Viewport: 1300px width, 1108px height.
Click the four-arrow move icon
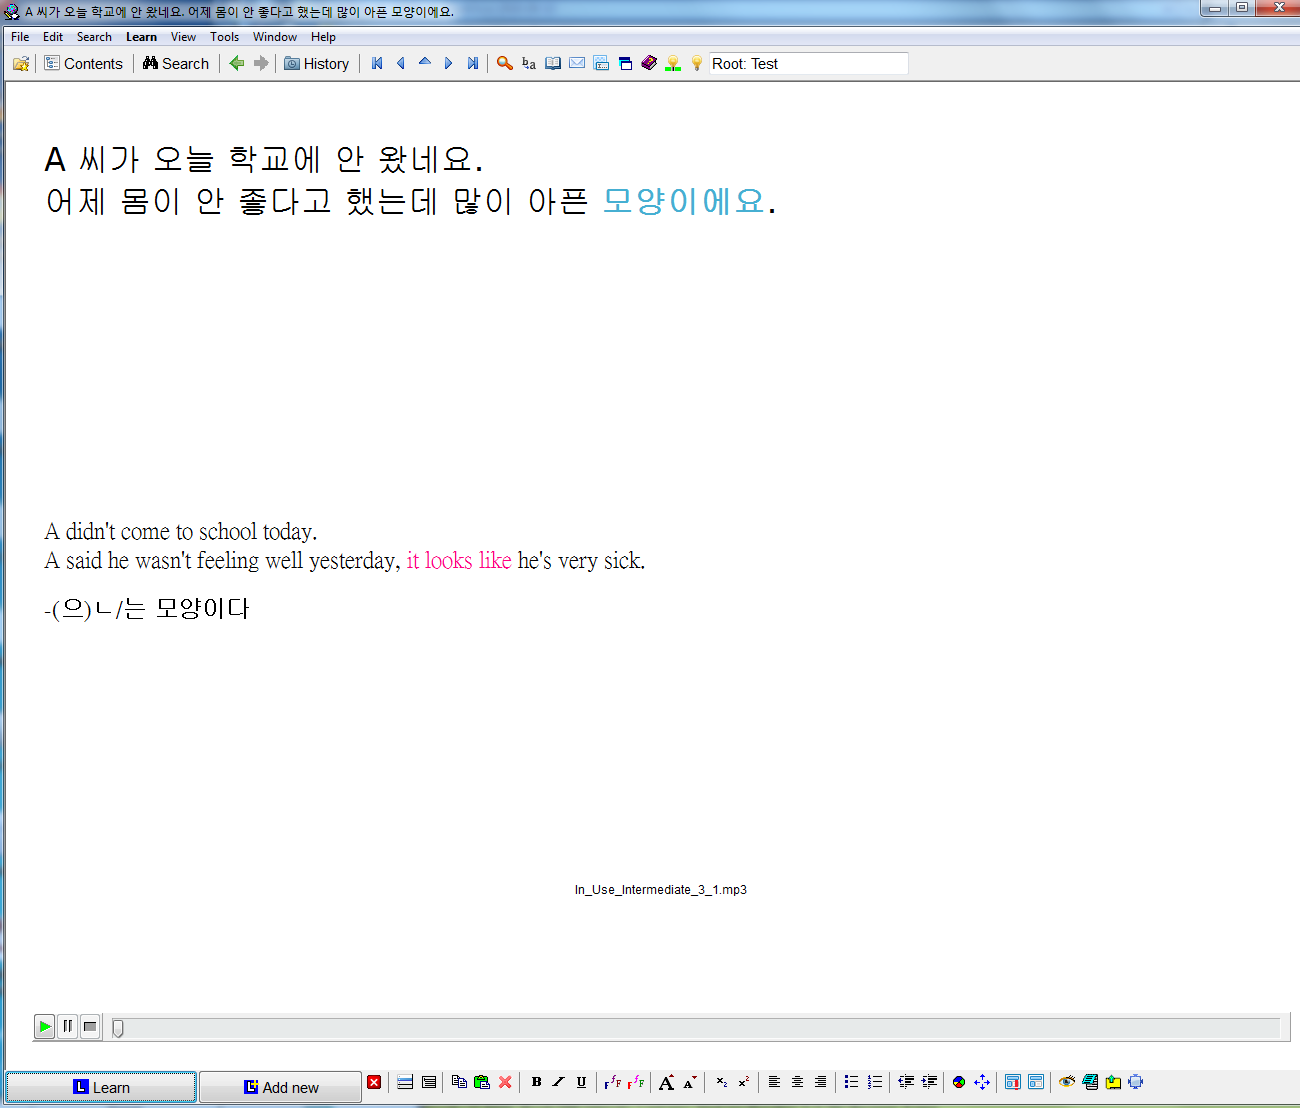[982, 1082]
